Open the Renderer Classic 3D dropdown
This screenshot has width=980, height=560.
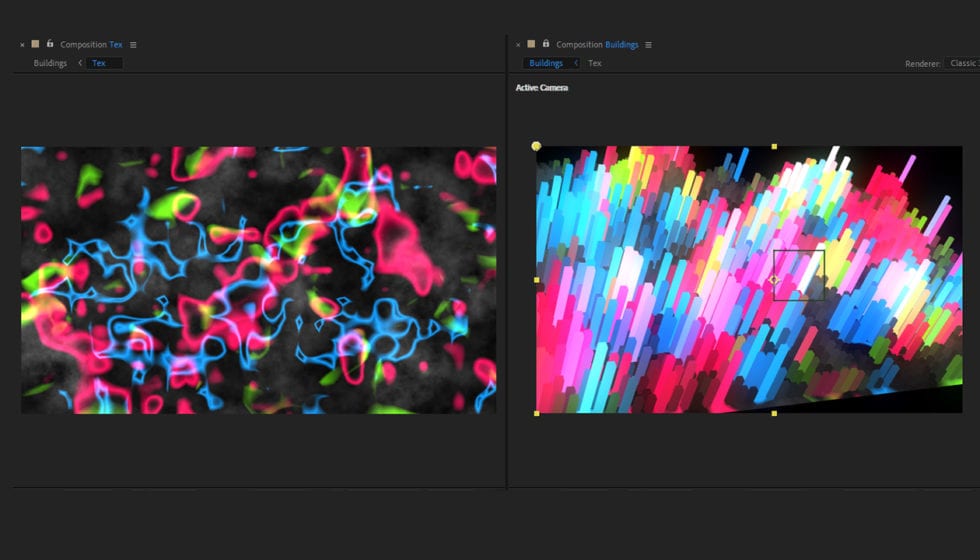point(962,63)
